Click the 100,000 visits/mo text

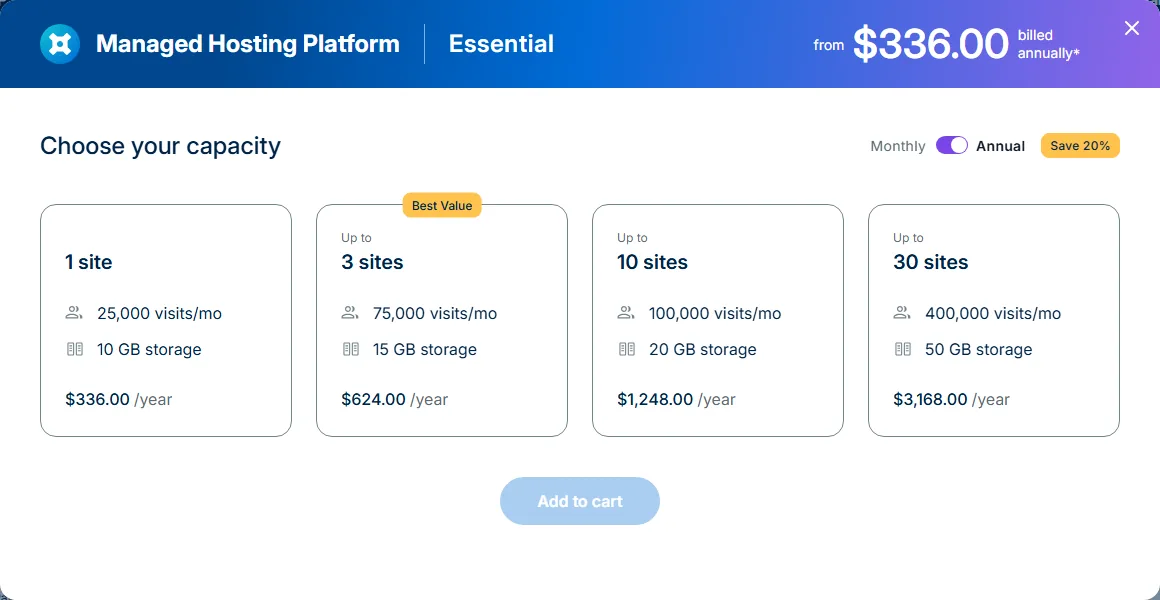pyautogui.click(x=715, y=313)
